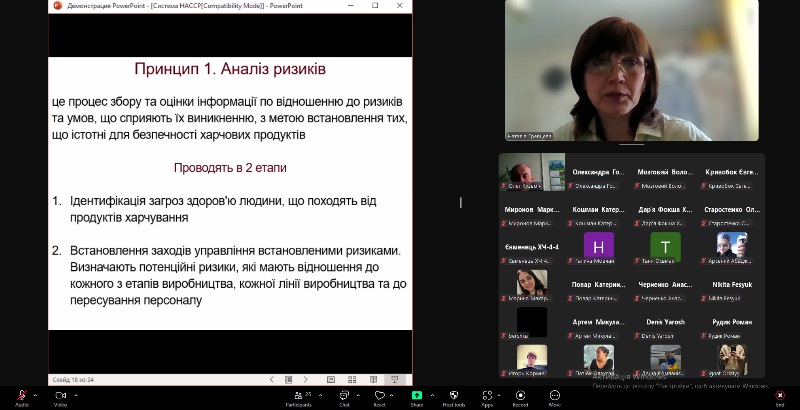Click the green Share screen icon
This screenshot has height=410, width=800.
coord(416,396)
